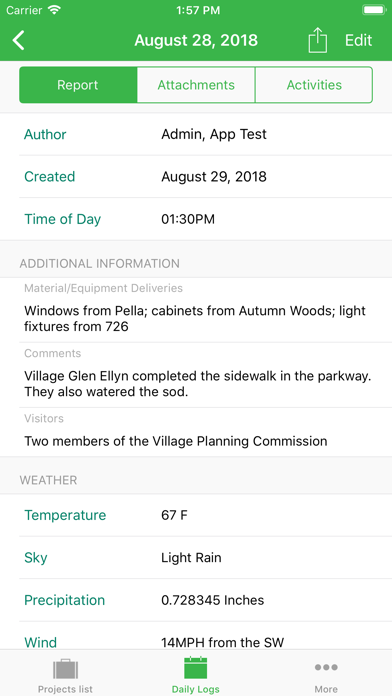Tap the Edit button
The image size is (392, 696).
click(359, 40)
